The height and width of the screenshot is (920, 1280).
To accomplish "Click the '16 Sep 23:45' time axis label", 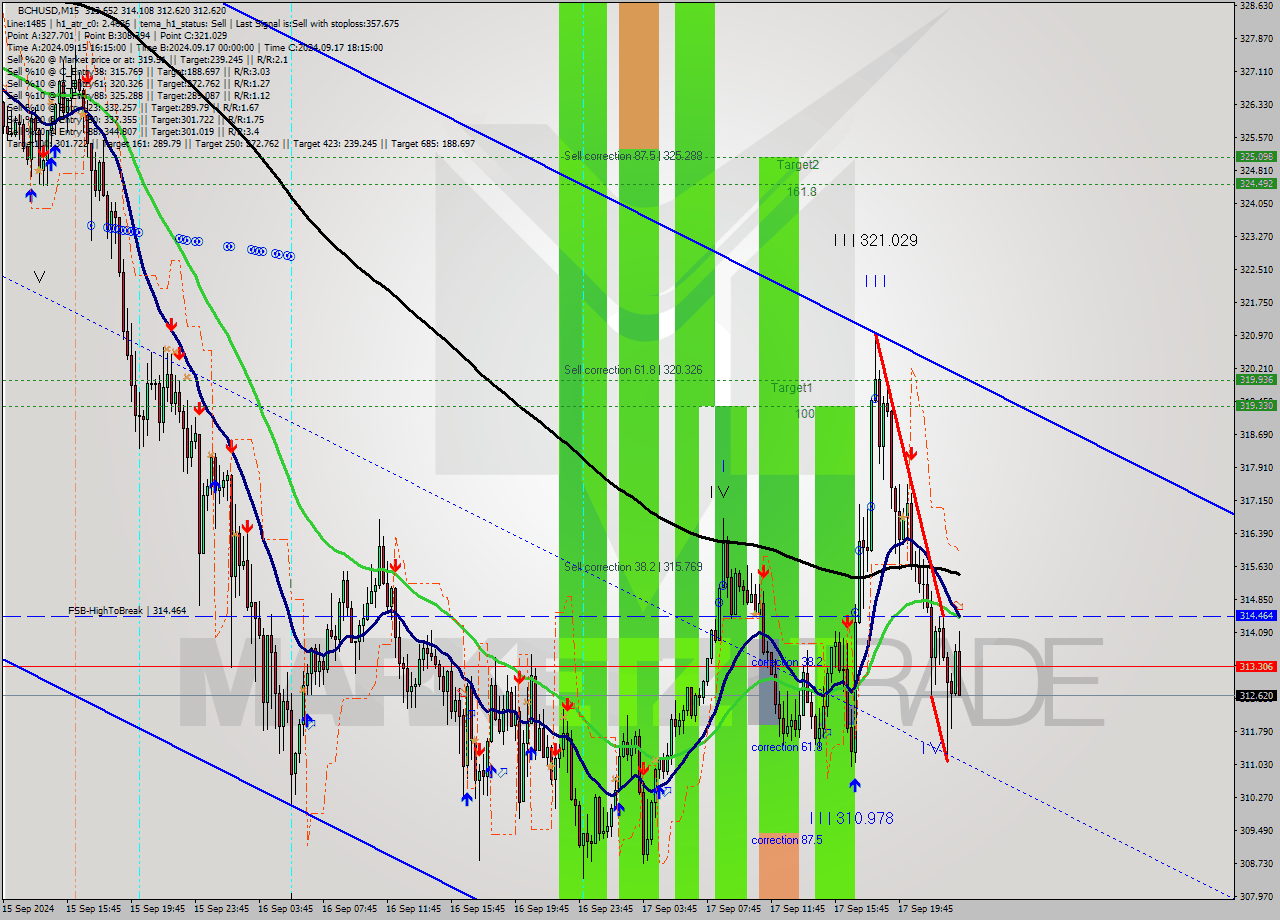I will (605, 909).
